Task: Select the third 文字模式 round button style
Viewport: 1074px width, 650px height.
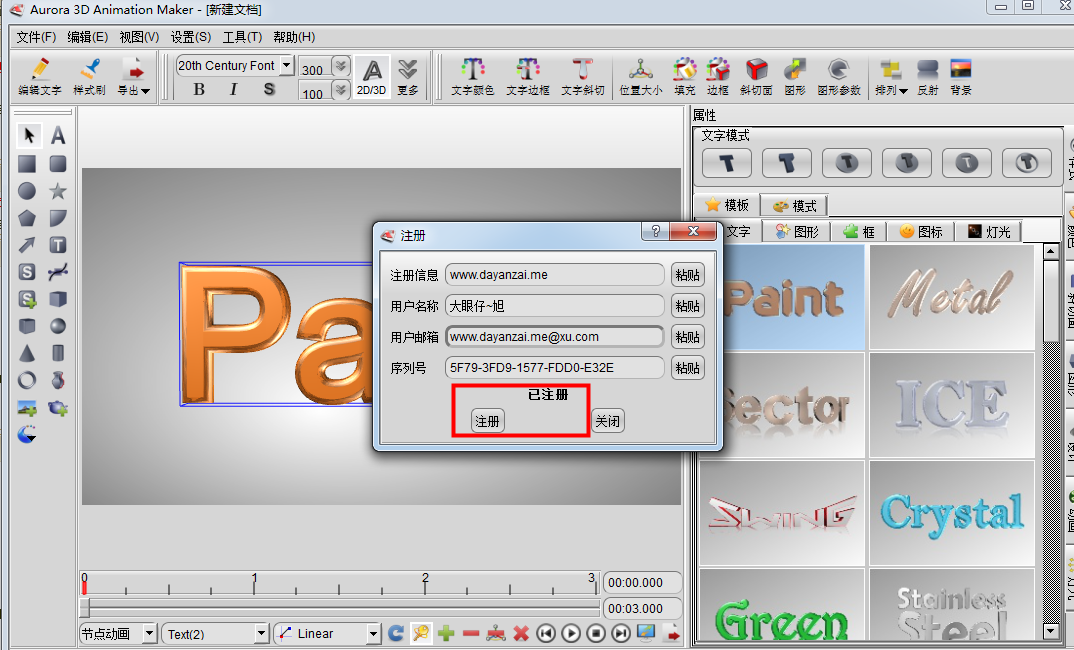Action: (847, 163)
